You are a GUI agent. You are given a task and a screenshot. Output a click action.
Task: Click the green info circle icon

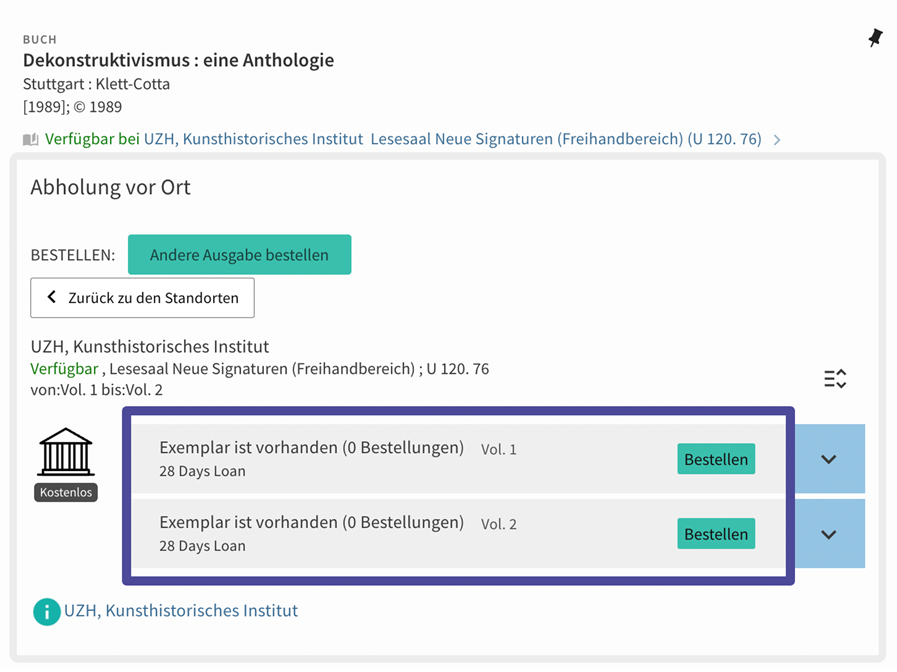pyautogui.click(x=46, y=611)
